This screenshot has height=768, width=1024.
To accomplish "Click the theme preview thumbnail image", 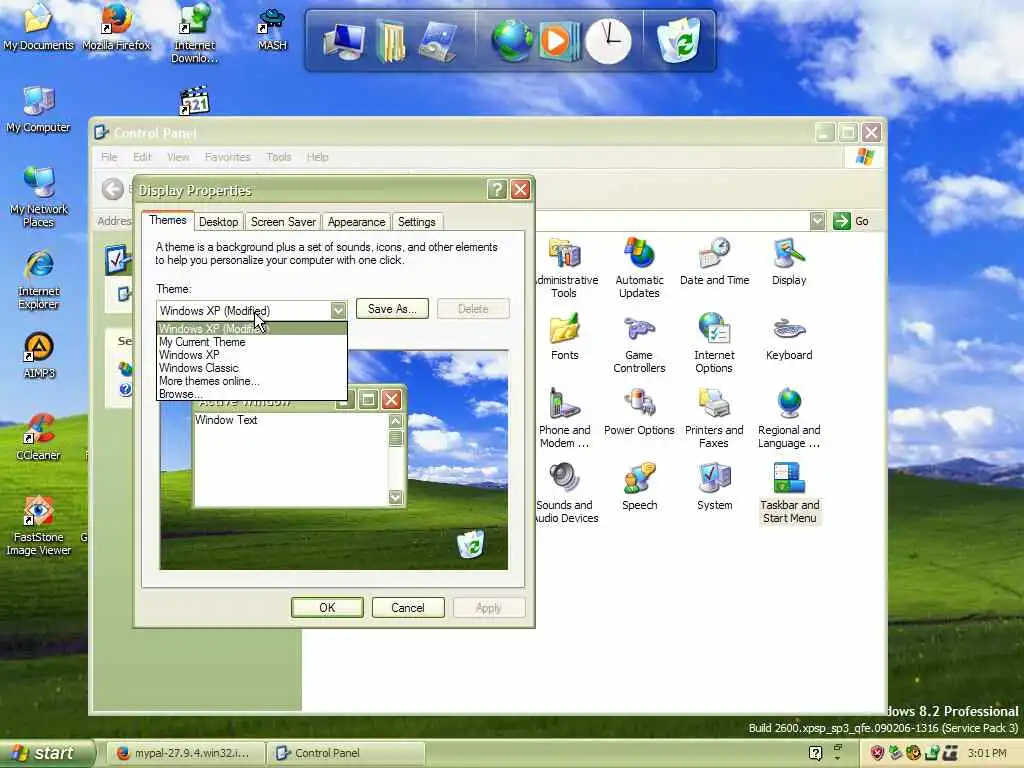I will tap(334, 460).
